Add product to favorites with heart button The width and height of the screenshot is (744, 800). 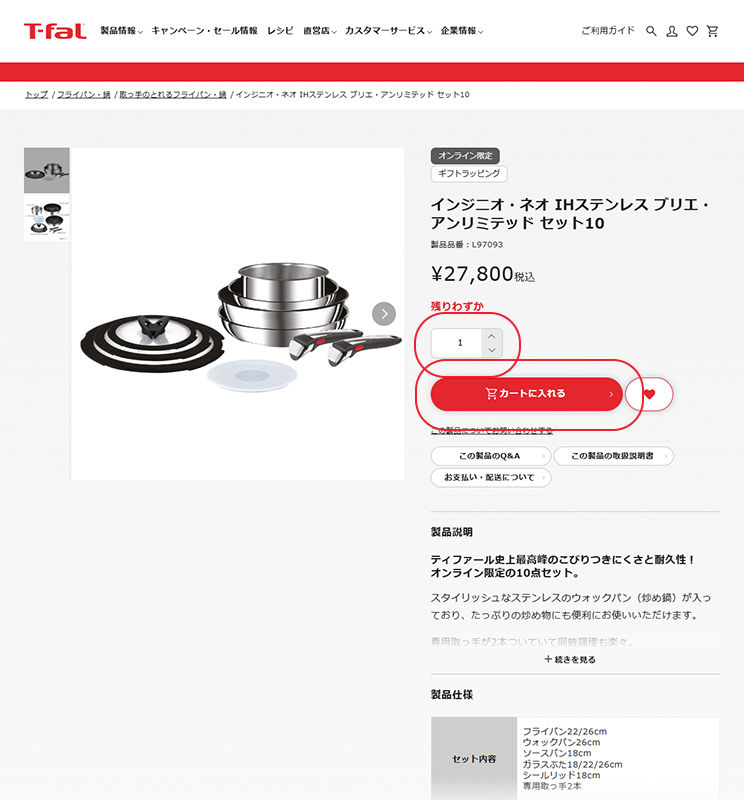tap(649, 394)
